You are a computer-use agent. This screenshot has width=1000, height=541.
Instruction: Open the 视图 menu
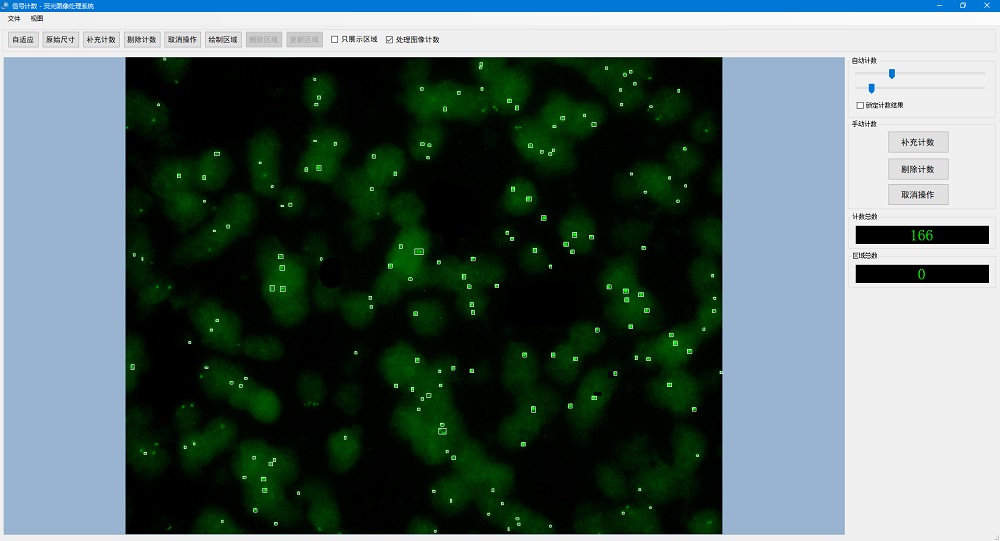pos(37,18)
